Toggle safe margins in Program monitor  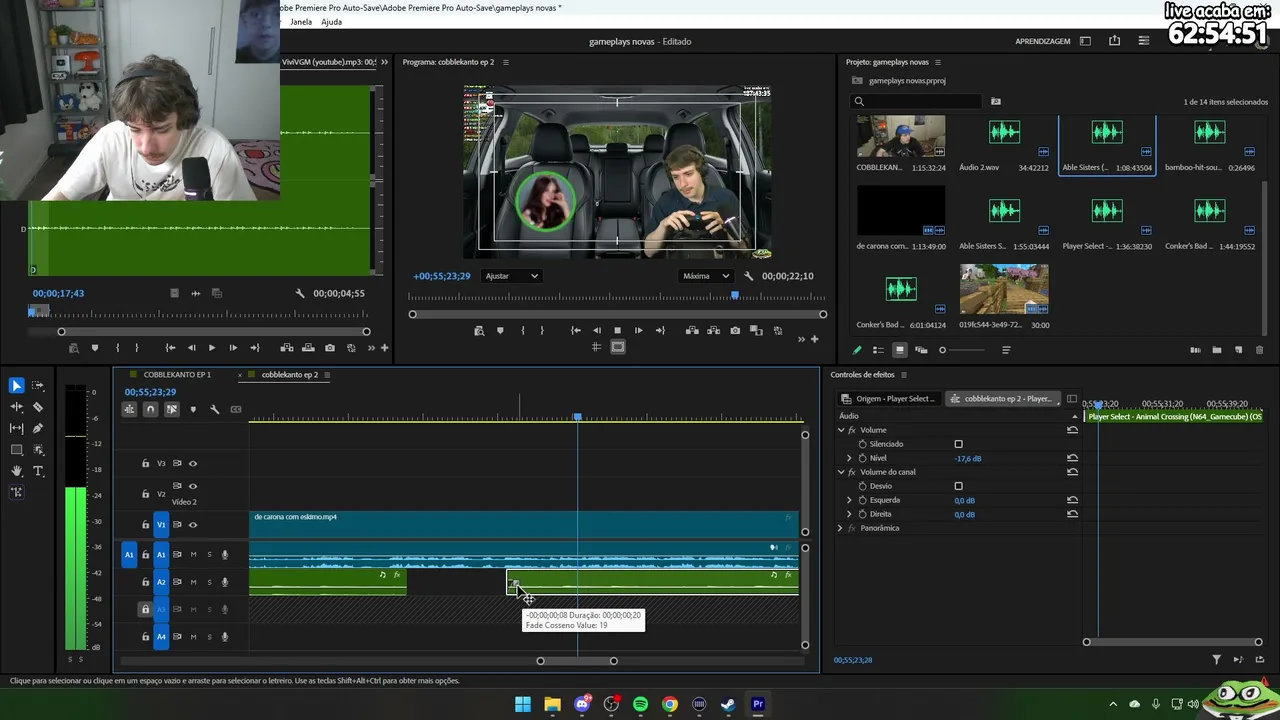point(618,347)
